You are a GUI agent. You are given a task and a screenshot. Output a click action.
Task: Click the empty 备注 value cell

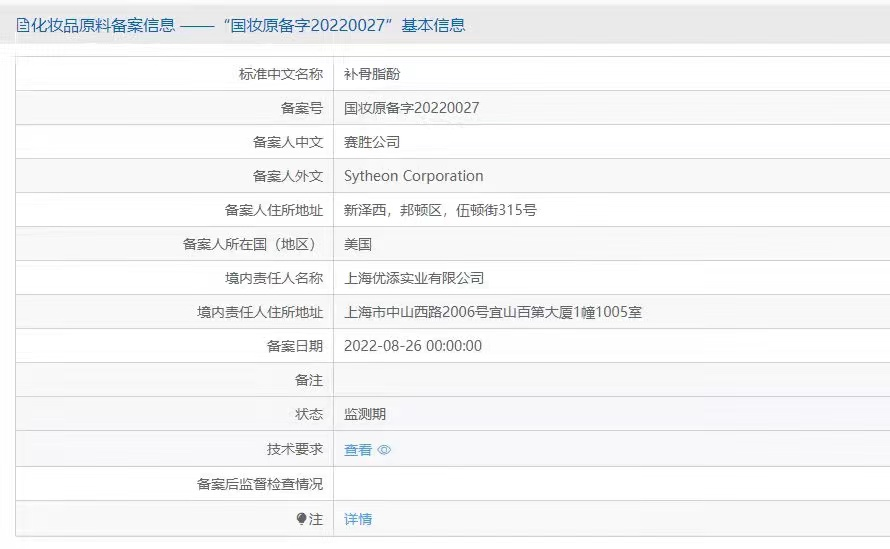click(x=610, y=380)
